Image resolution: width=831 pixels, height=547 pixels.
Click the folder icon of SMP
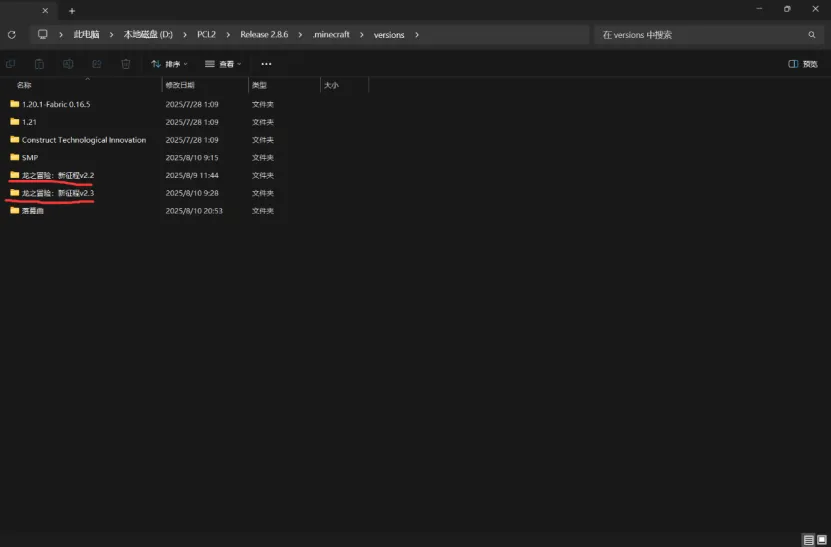tap(14, 157)
